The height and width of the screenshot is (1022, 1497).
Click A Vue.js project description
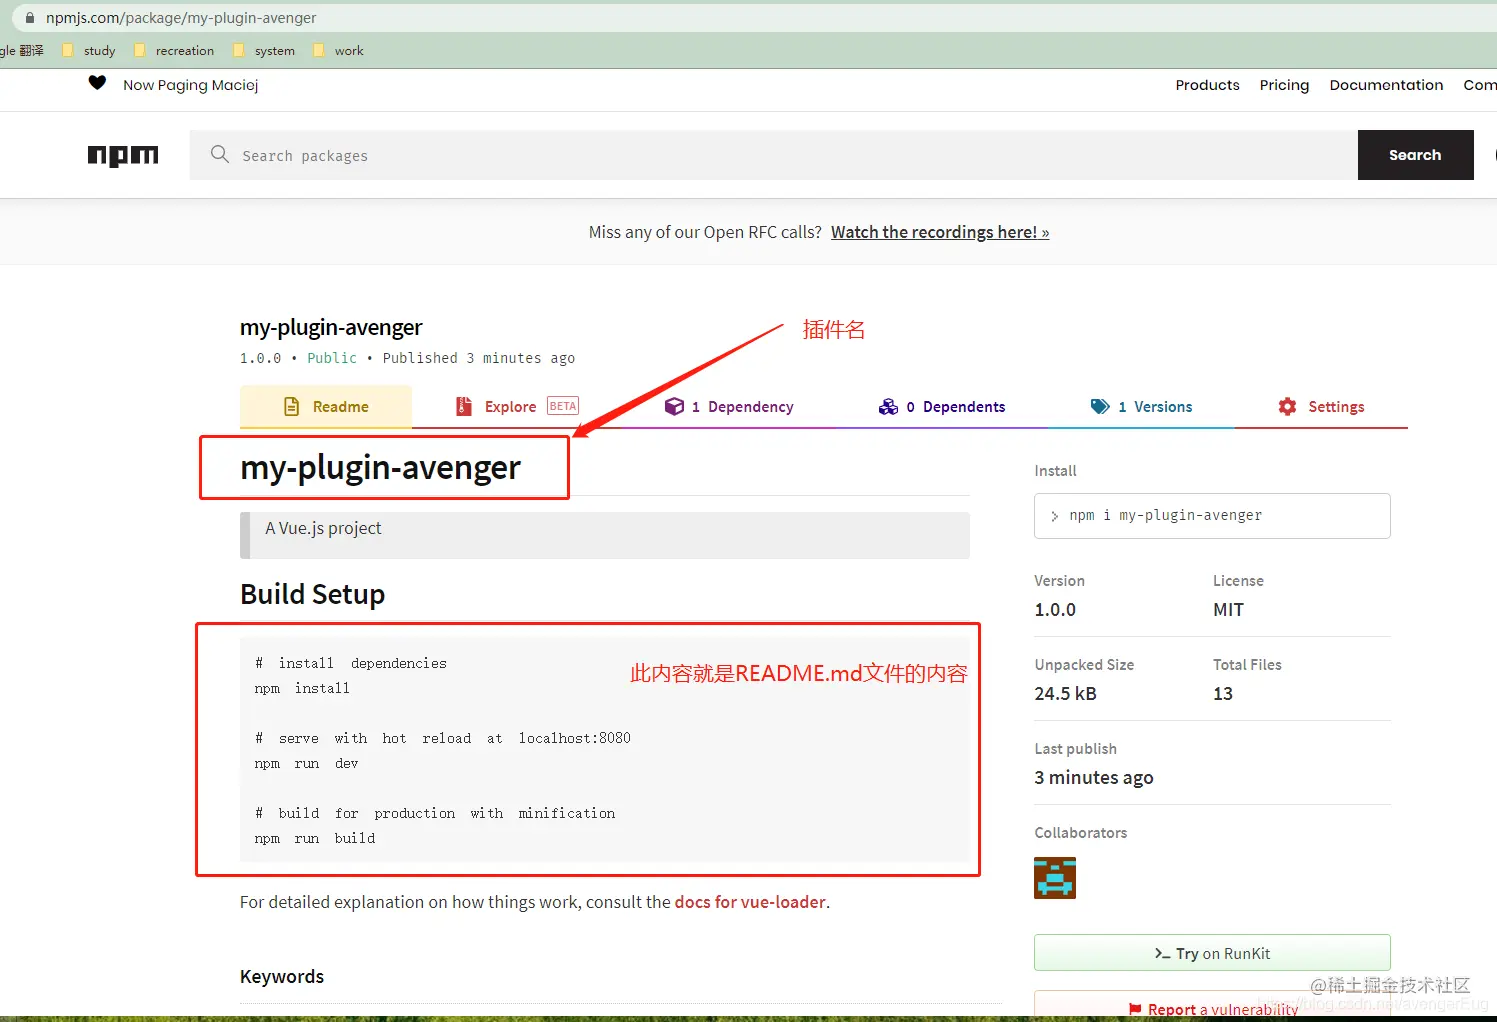[323, 528]
